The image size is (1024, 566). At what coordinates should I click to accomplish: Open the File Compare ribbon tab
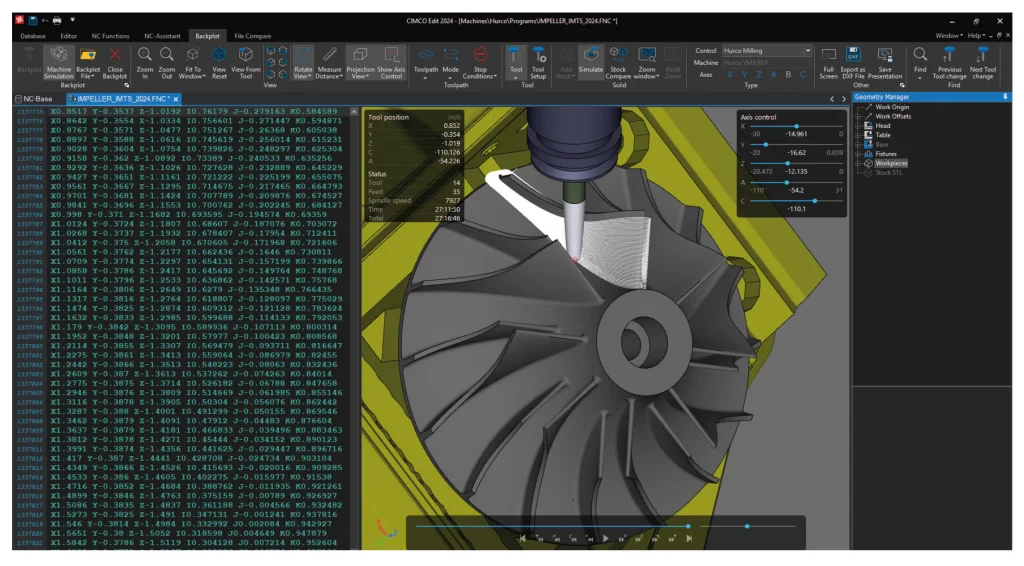(x=252, y=35)
